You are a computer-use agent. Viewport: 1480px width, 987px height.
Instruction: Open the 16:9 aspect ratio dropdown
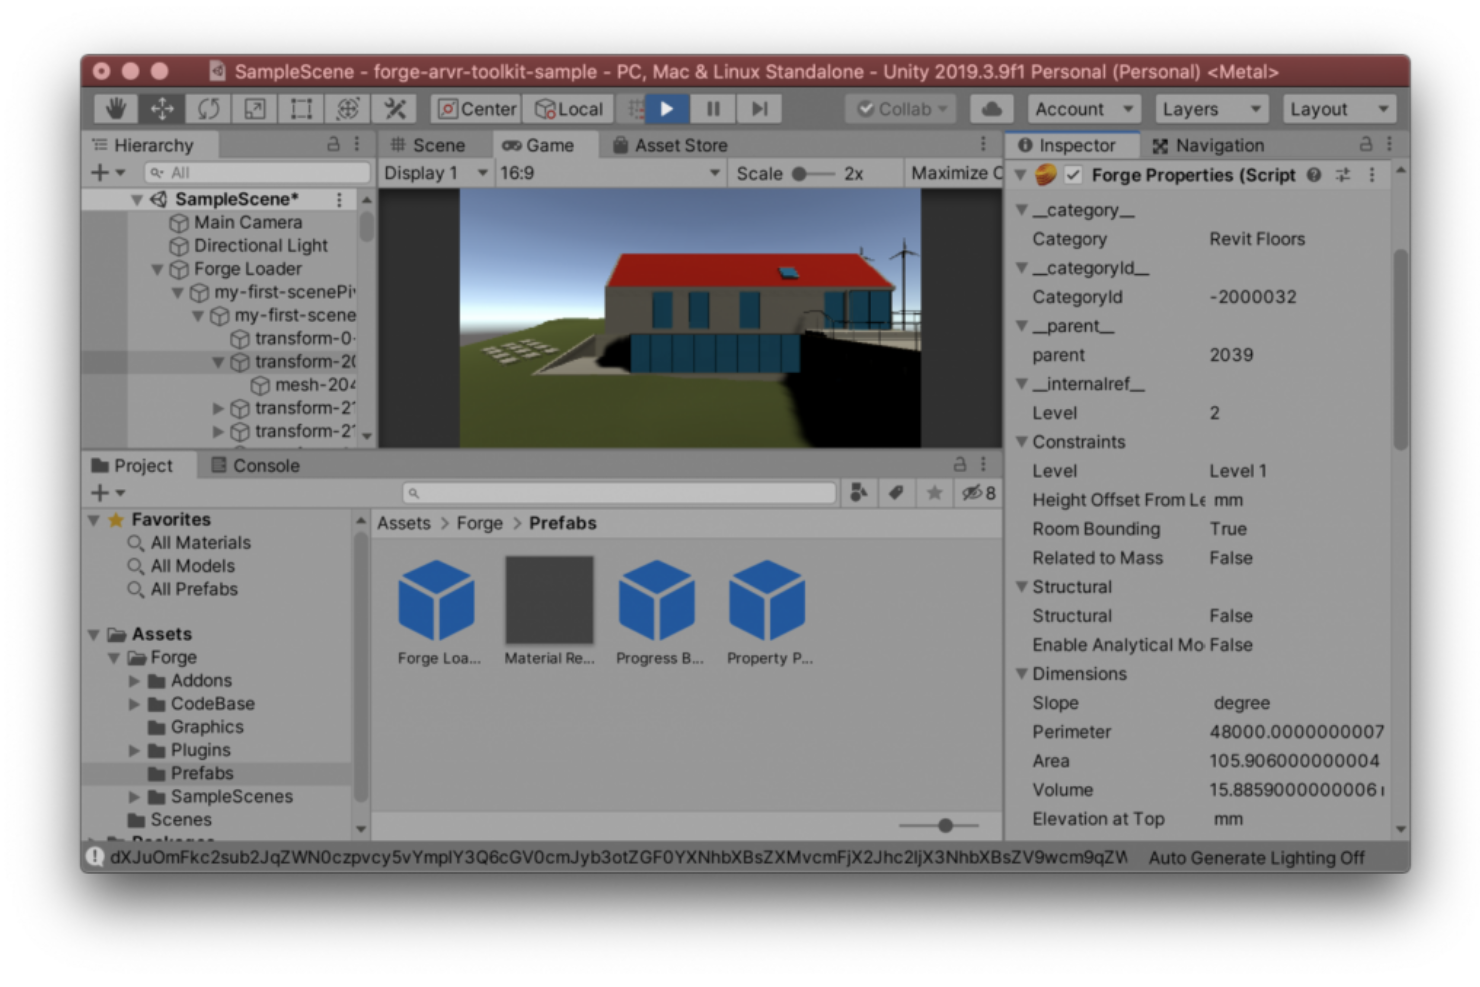coord(608,172)
